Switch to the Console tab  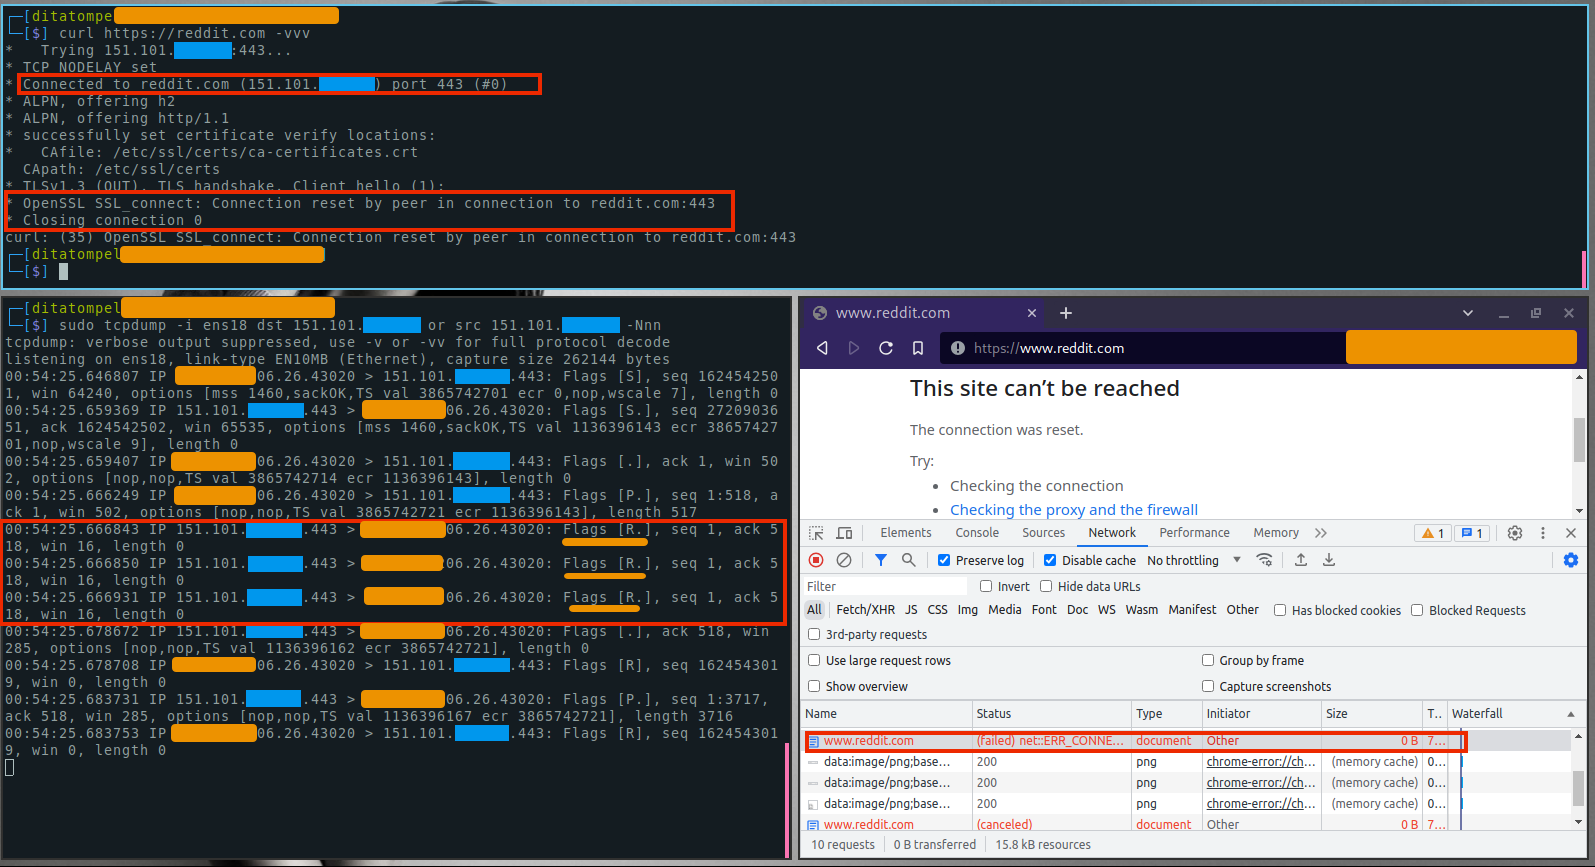(977, 533)
